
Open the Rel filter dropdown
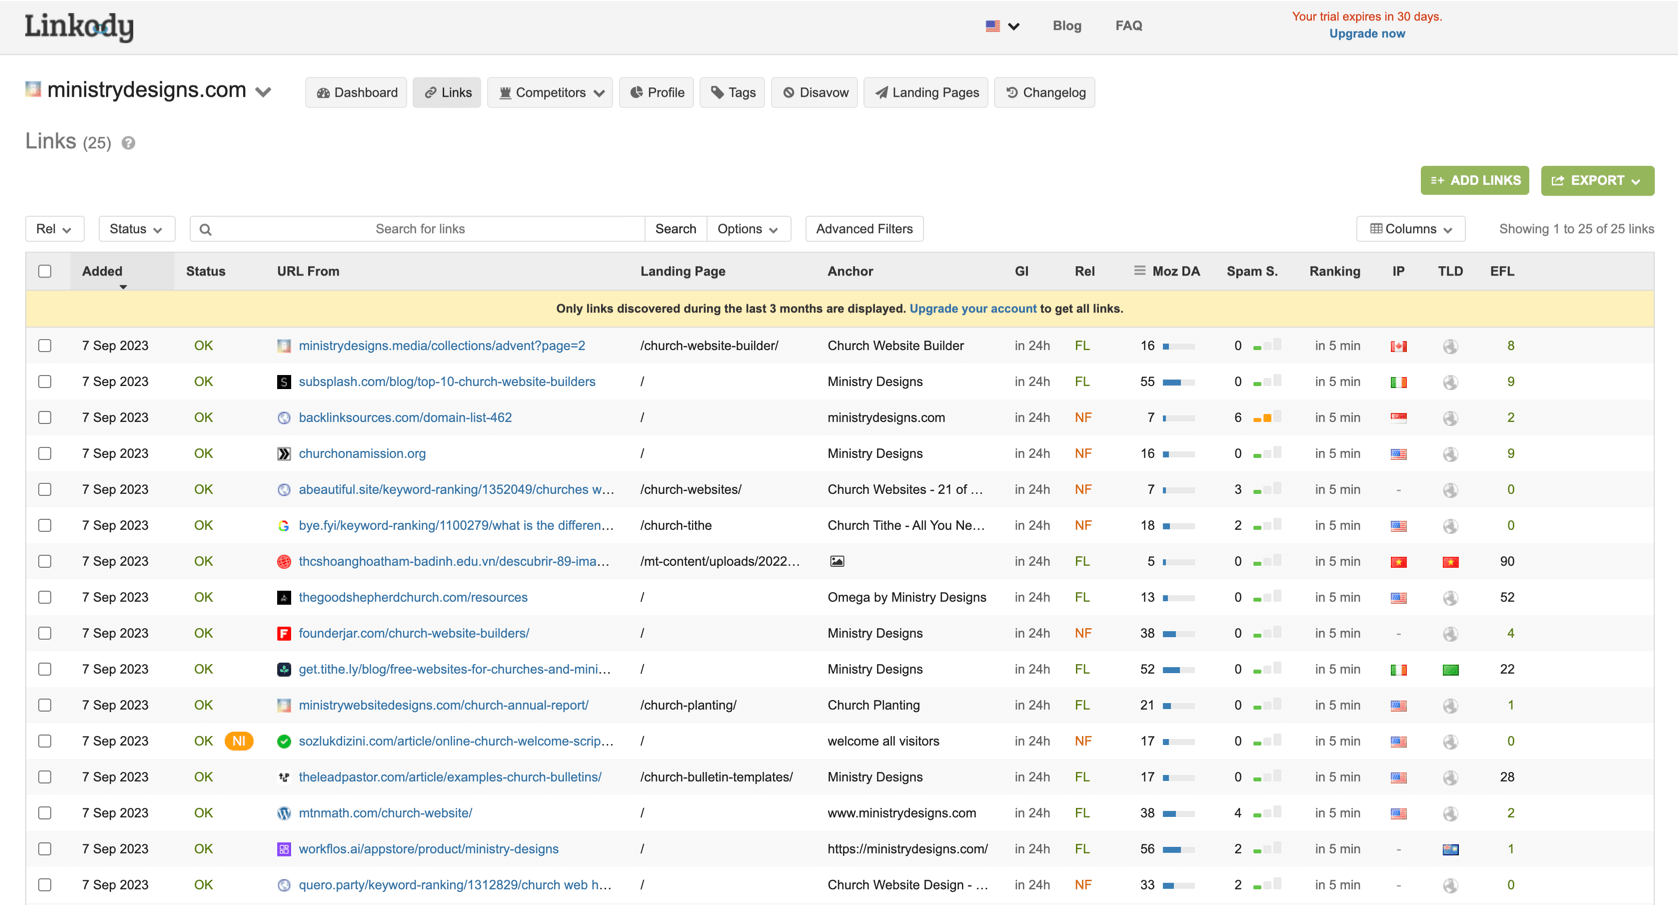point(54,229)
